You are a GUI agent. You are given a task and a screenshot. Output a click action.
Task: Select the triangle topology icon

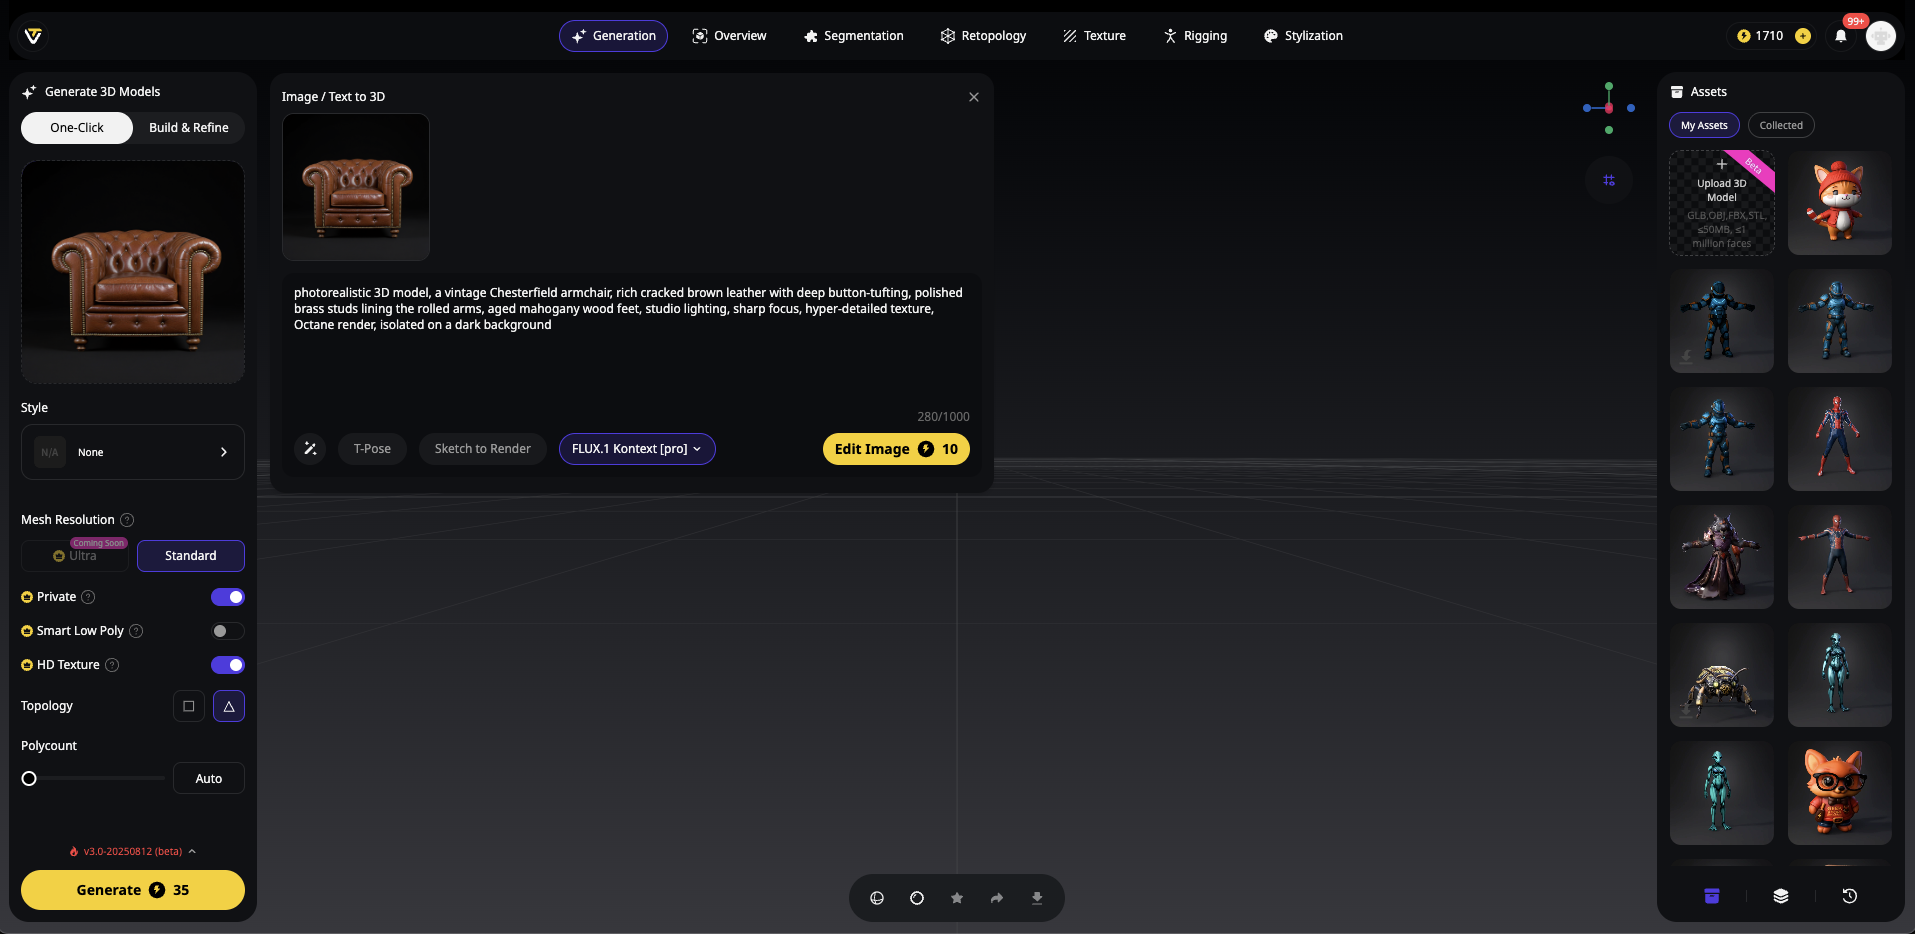tap(228, 706)
